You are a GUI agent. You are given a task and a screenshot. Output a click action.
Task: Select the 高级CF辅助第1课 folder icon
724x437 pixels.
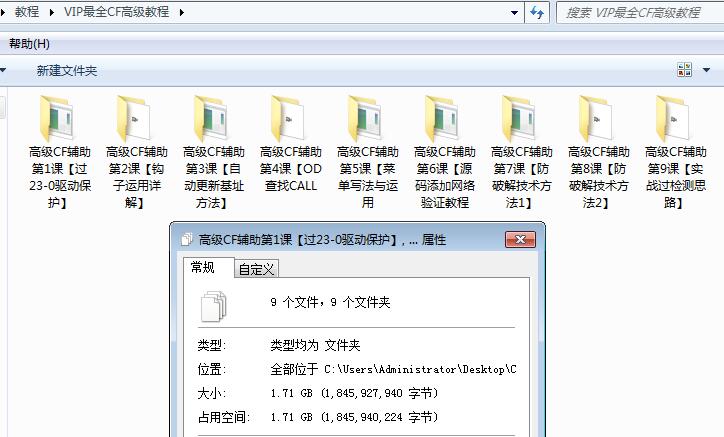coord(57,119)
